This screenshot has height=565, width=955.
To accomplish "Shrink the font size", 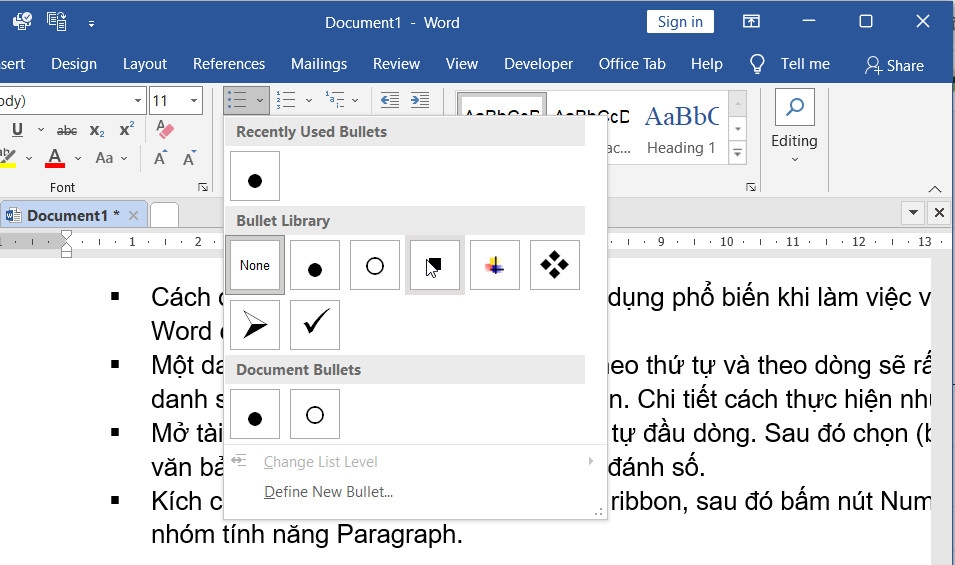I will tap(189, 158).
